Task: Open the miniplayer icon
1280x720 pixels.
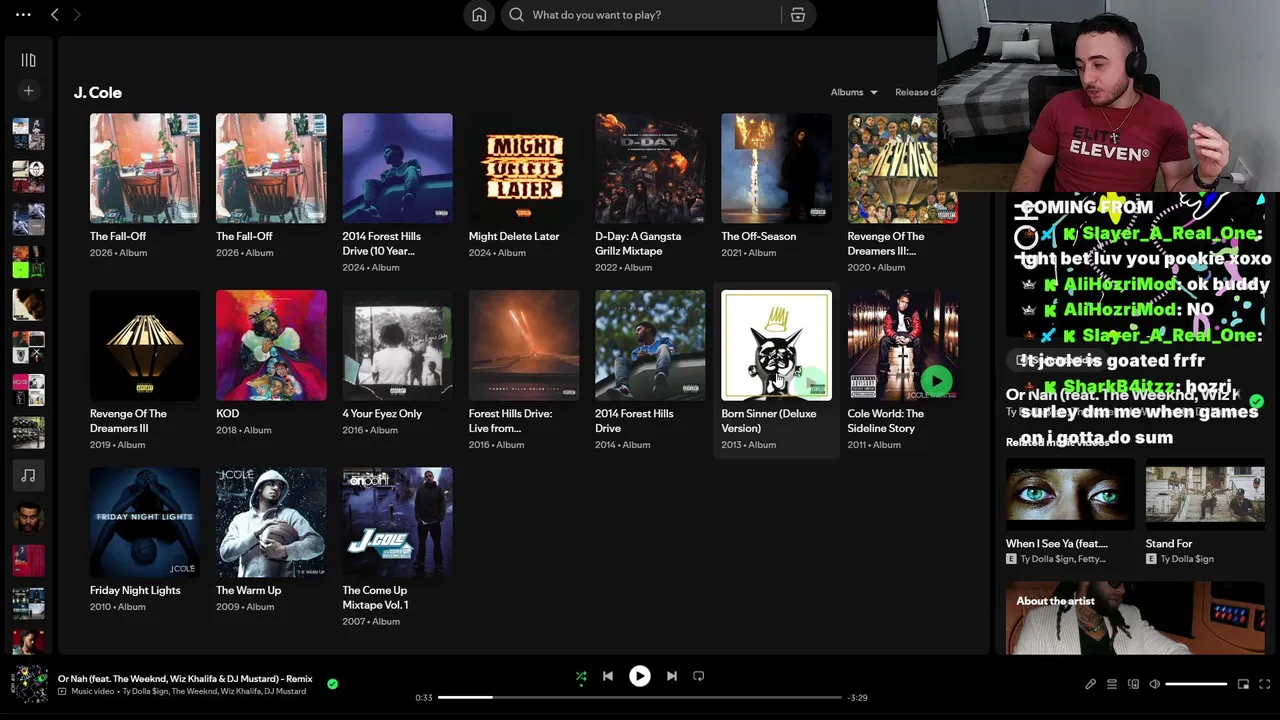Action: point(1243,684)
